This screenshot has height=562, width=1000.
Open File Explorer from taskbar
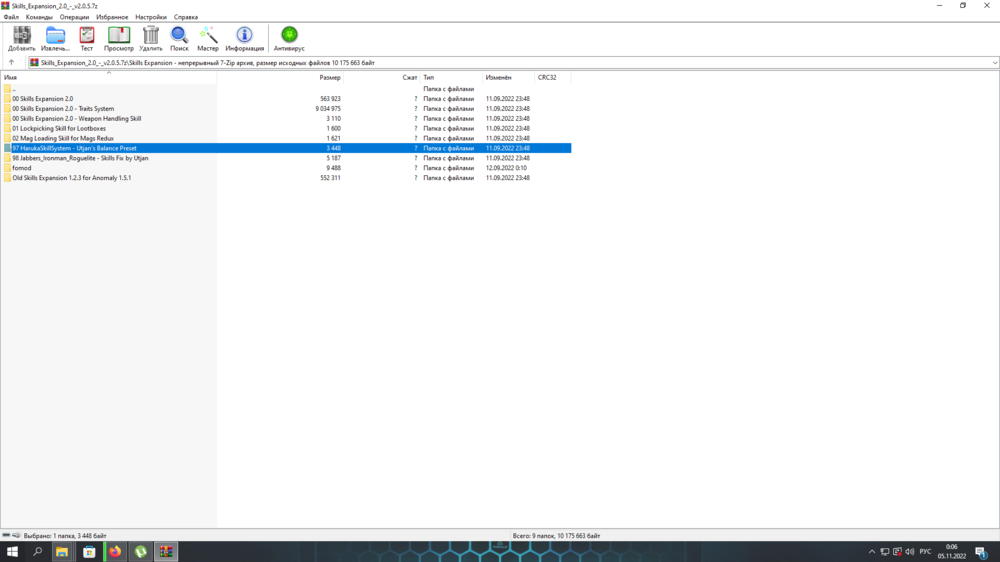62,552
